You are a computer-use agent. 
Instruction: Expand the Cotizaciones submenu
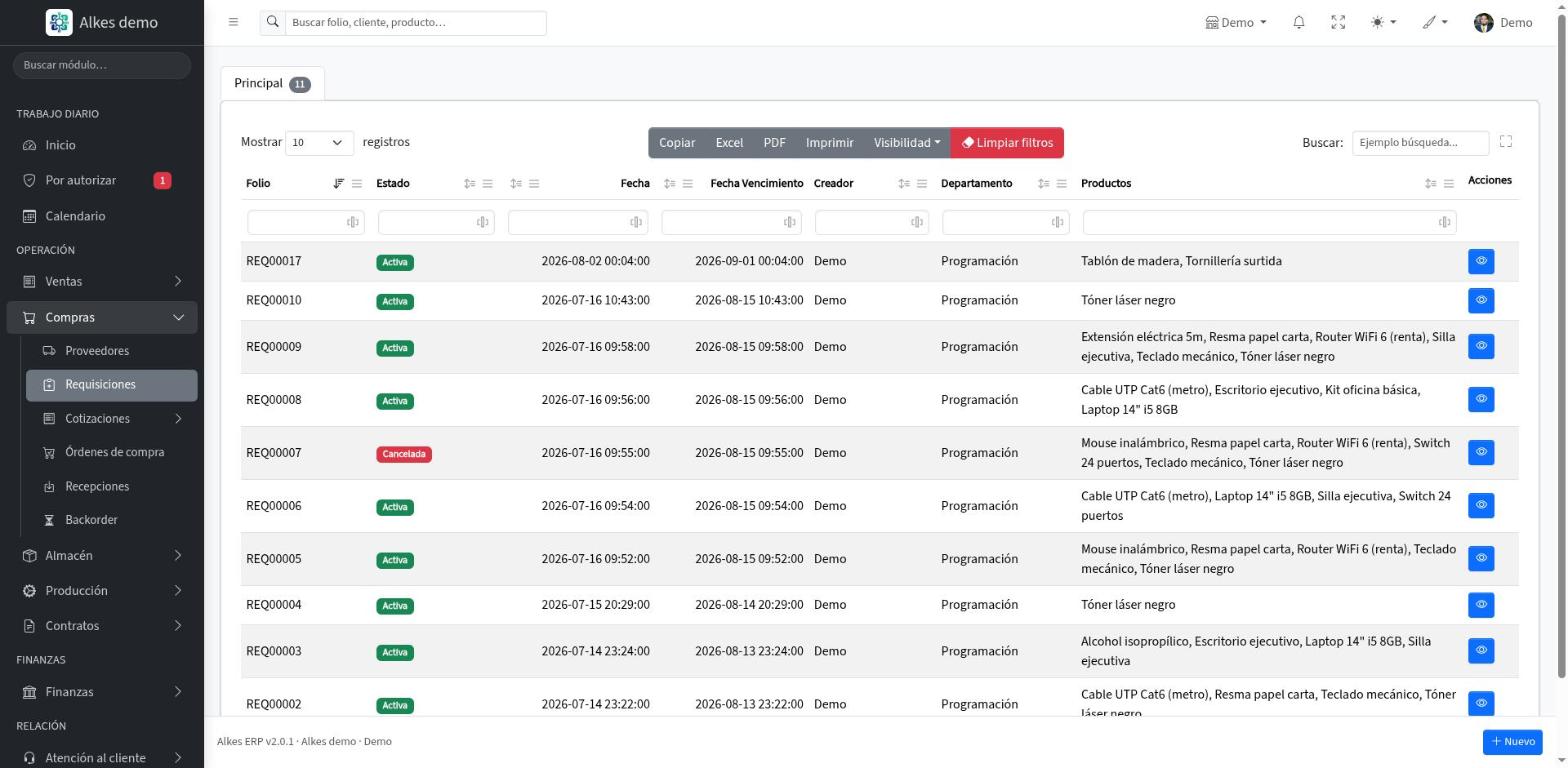click(111, 418)
